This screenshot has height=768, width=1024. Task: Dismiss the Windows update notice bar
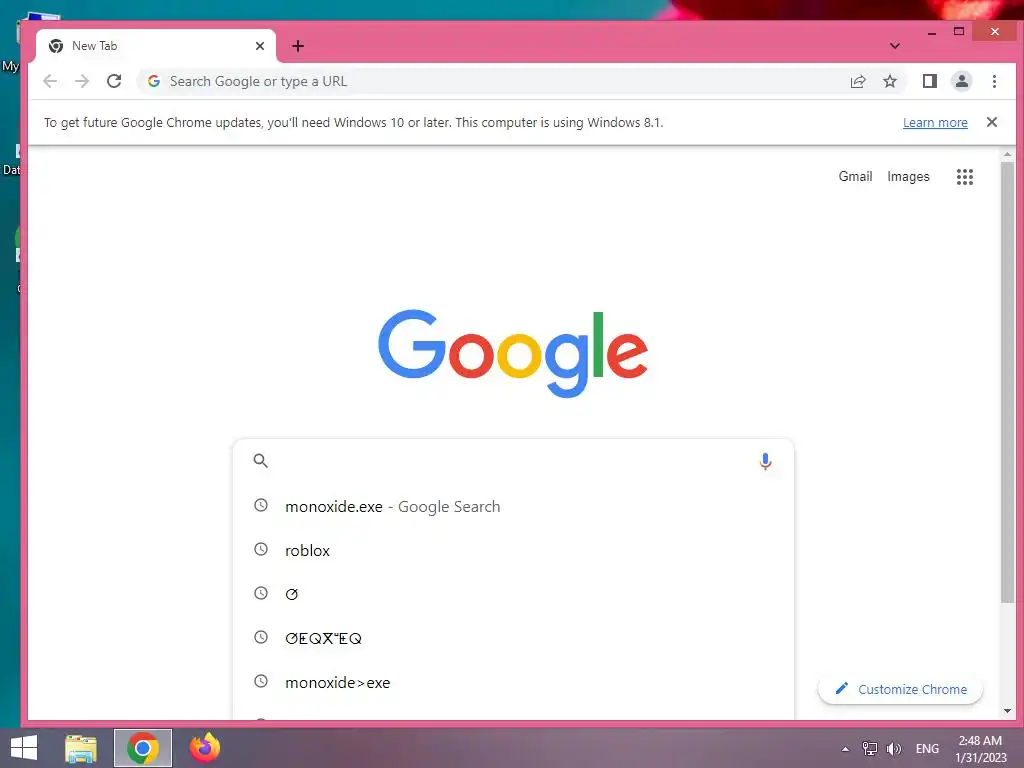pos(991,122)
